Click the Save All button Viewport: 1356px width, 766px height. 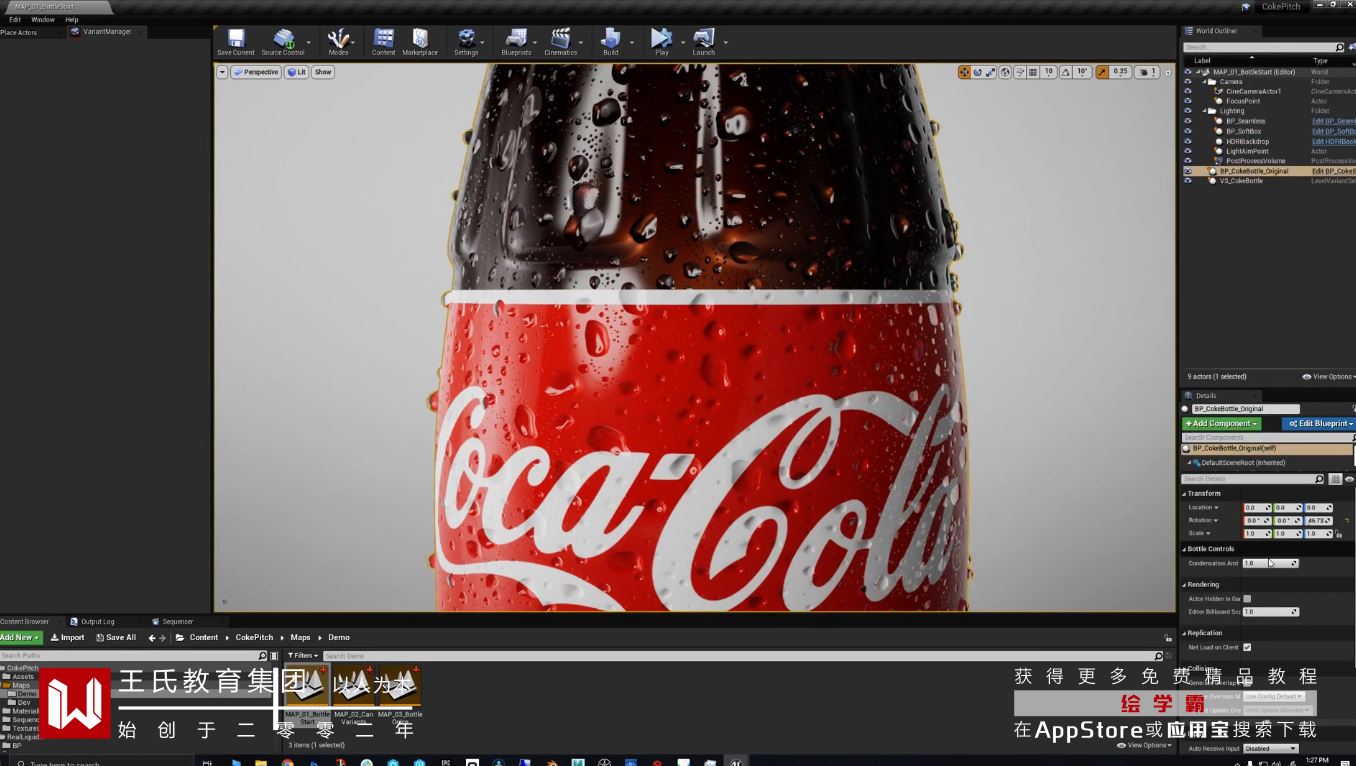point(116,638)
